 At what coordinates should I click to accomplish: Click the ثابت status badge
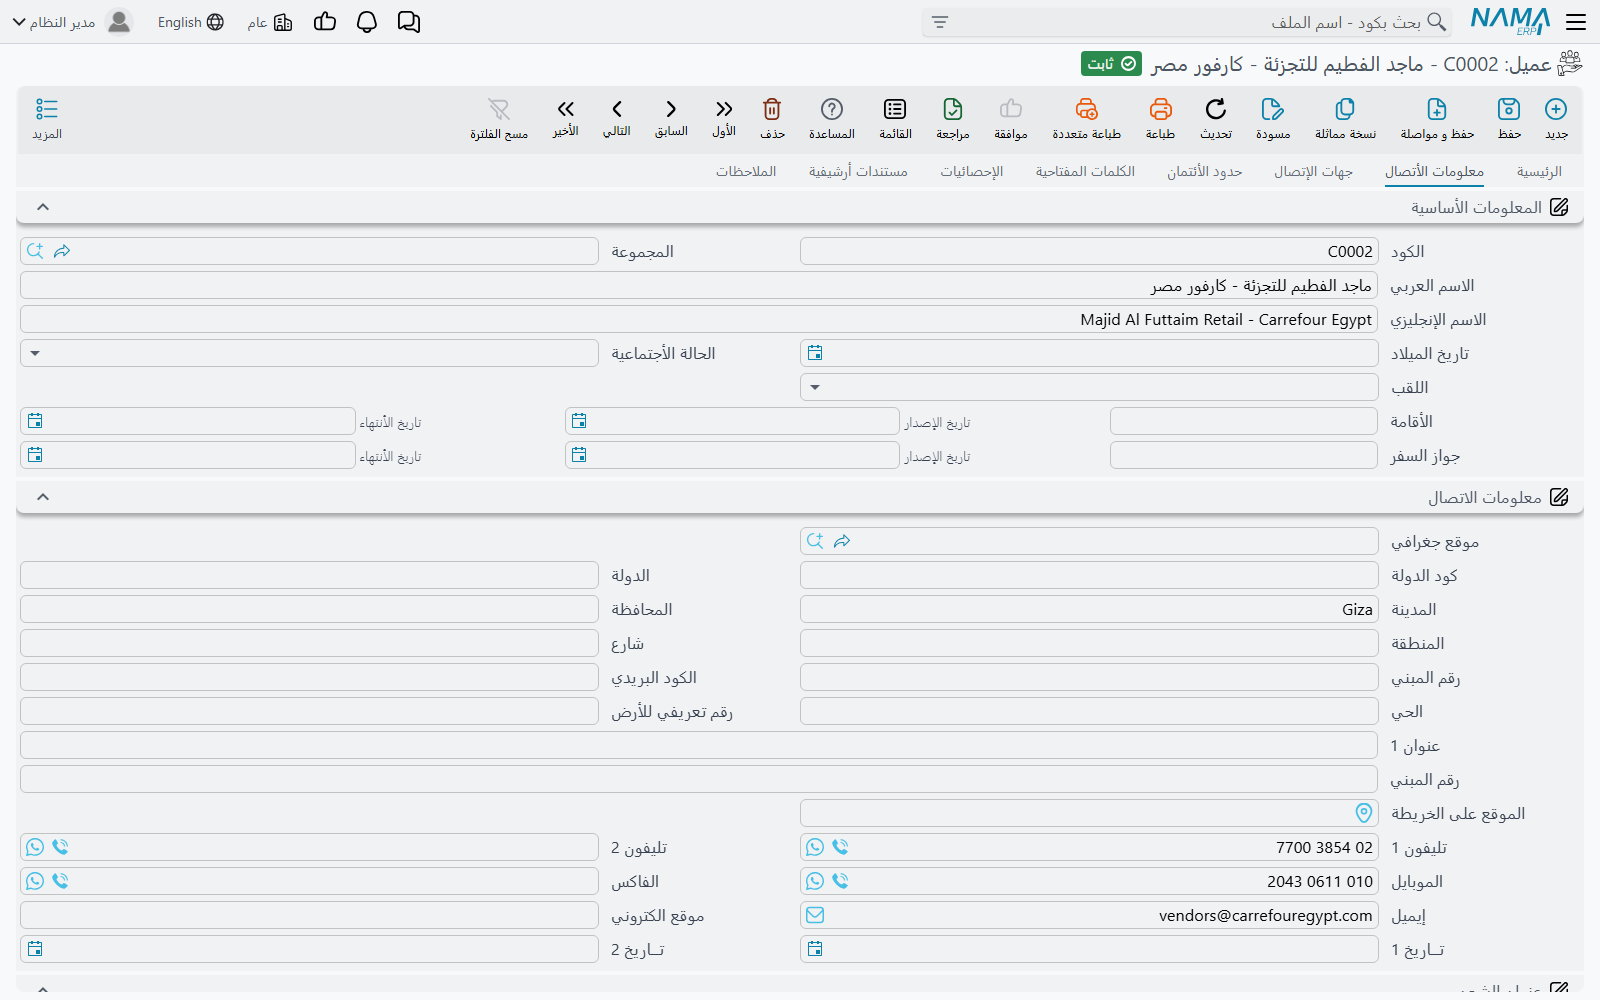[x=1111, y=64]
